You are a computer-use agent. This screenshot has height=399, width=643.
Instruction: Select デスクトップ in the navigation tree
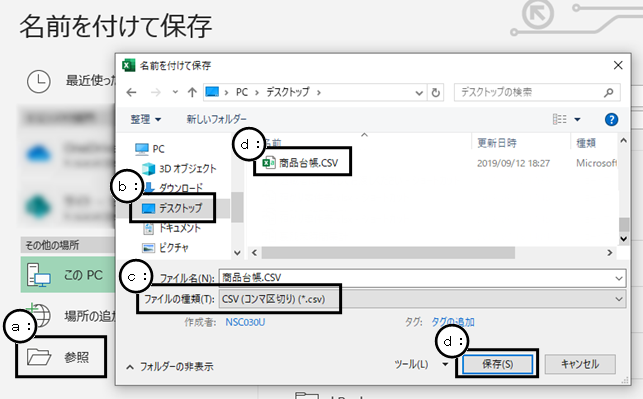click(172, 208)
